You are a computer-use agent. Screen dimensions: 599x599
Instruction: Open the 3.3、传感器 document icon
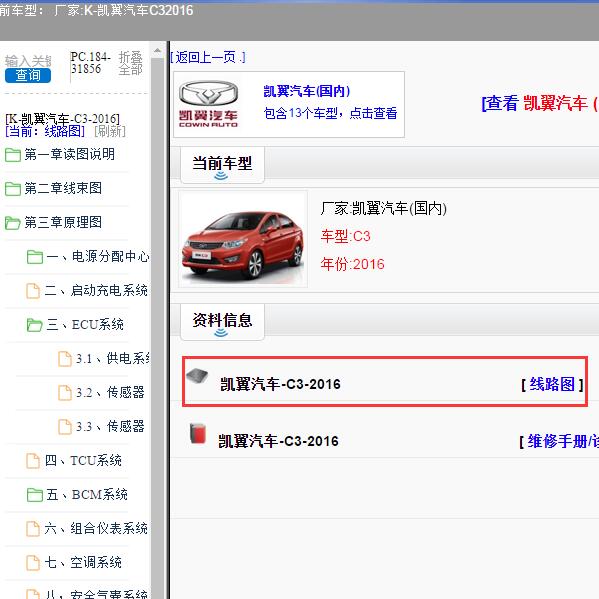coord(65,427)
